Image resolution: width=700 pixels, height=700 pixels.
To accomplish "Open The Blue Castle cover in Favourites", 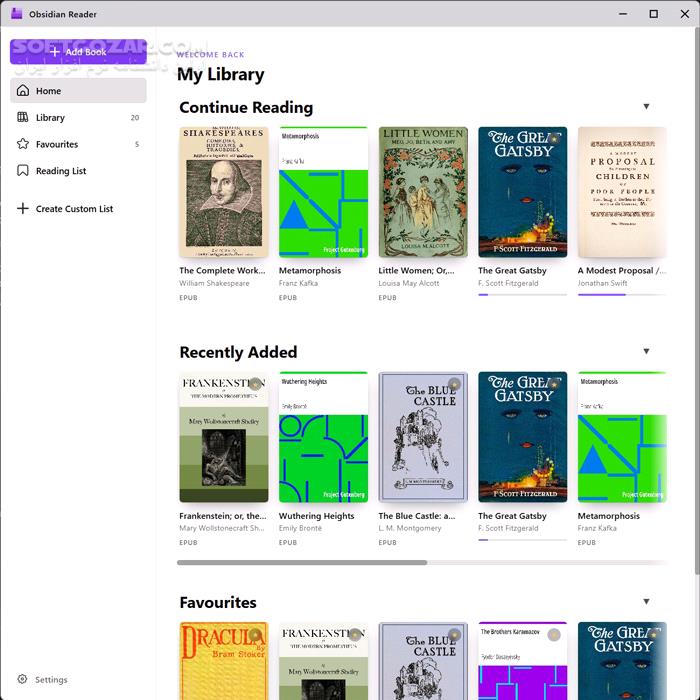I will pos(423,661).
